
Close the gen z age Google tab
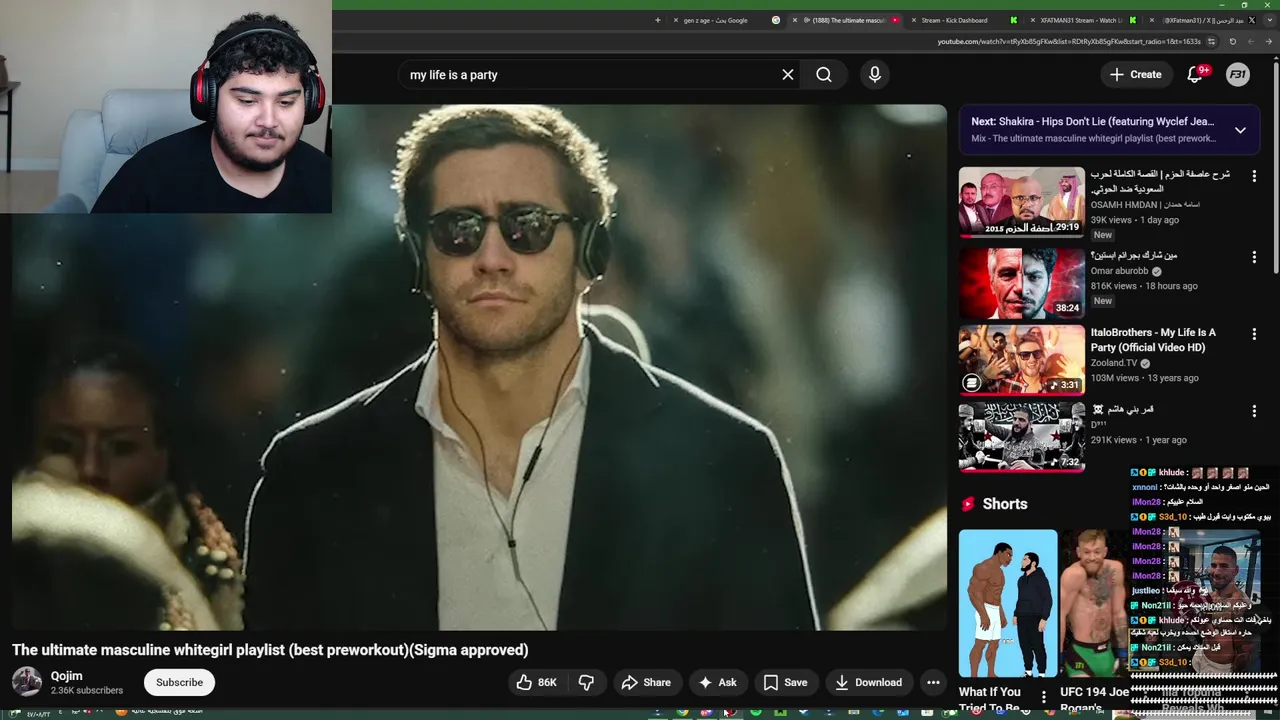[675, 20]
